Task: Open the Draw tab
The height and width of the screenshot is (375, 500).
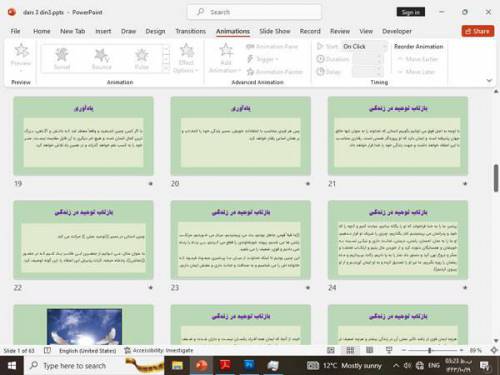Action: coord(128,31)
